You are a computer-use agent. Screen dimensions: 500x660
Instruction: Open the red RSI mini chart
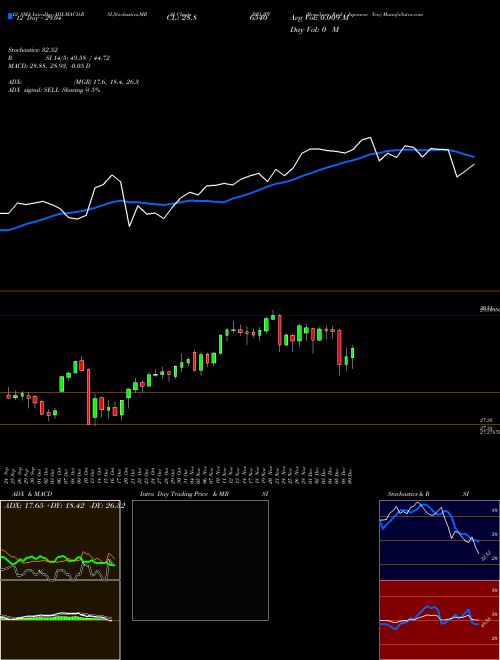tap(439, 620)
